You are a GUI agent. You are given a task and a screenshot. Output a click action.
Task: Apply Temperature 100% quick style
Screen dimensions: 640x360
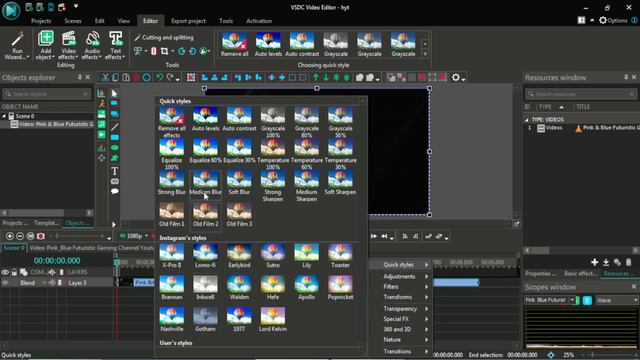click(273, 154)
